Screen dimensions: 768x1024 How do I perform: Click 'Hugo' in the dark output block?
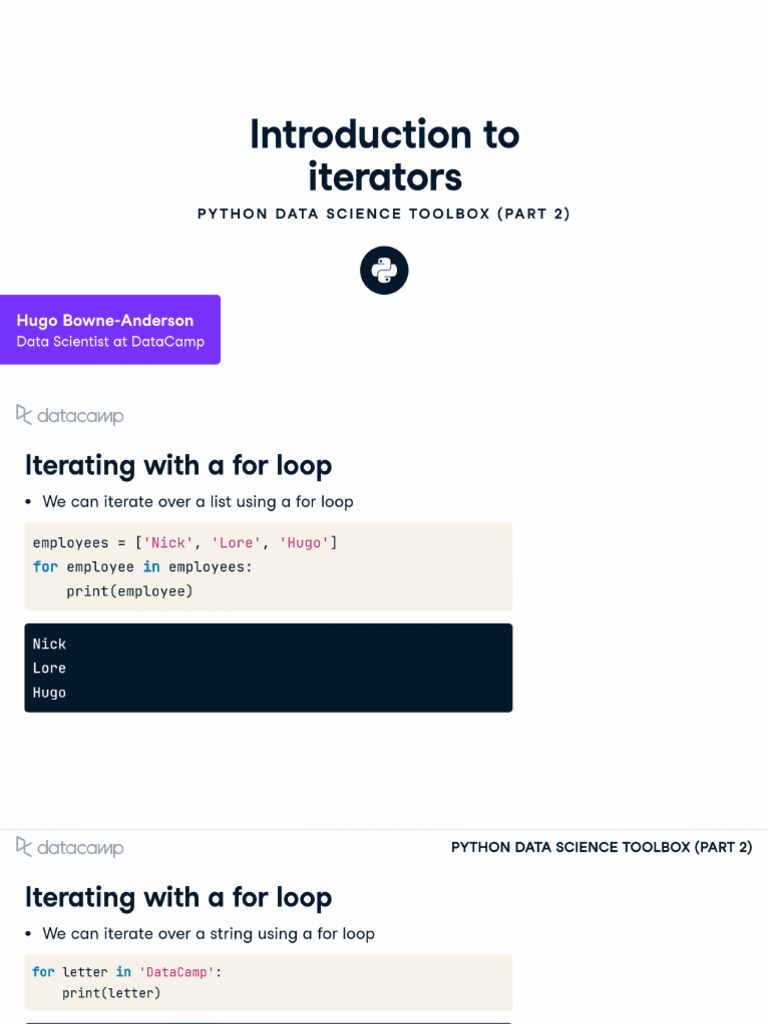pyautogui.click(x=49, y=692)
